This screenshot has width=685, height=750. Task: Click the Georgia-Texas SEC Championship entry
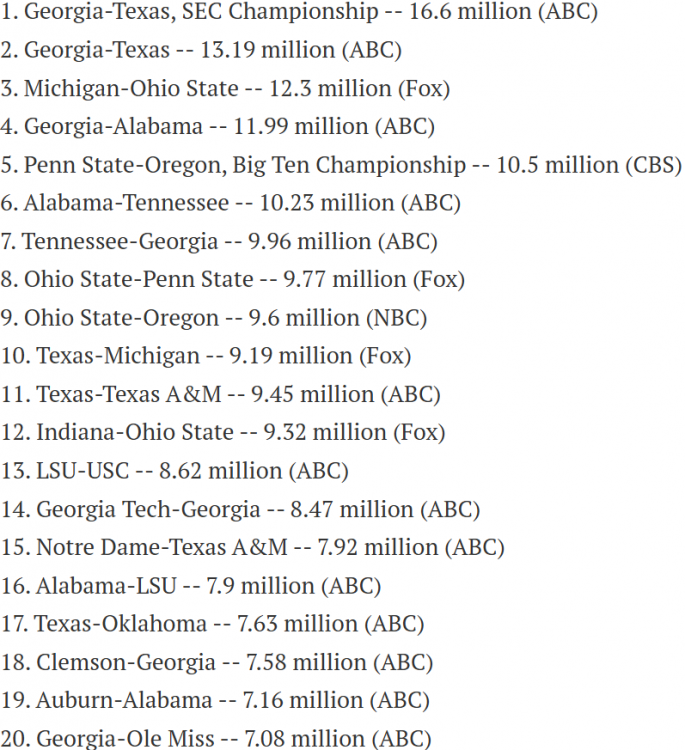pos(299,12)
